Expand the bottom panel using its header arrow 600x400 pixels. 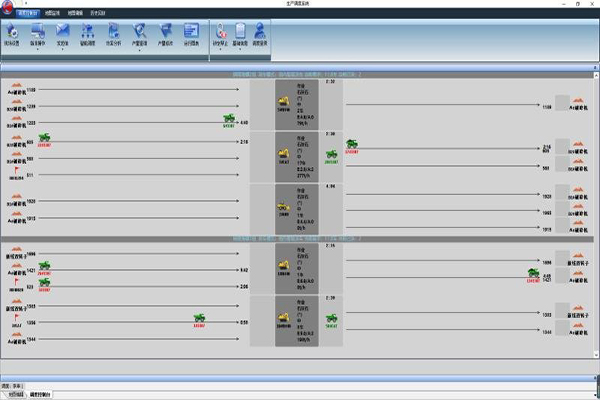click(x=595, y=378)
